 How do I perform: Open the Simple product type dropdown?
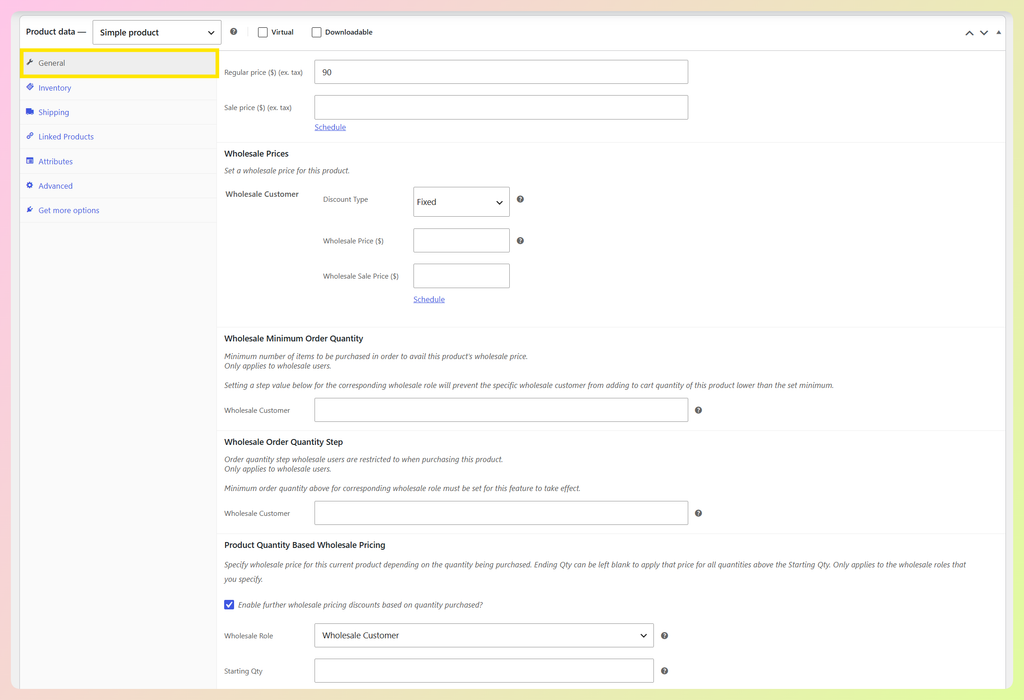pos(157,33)
